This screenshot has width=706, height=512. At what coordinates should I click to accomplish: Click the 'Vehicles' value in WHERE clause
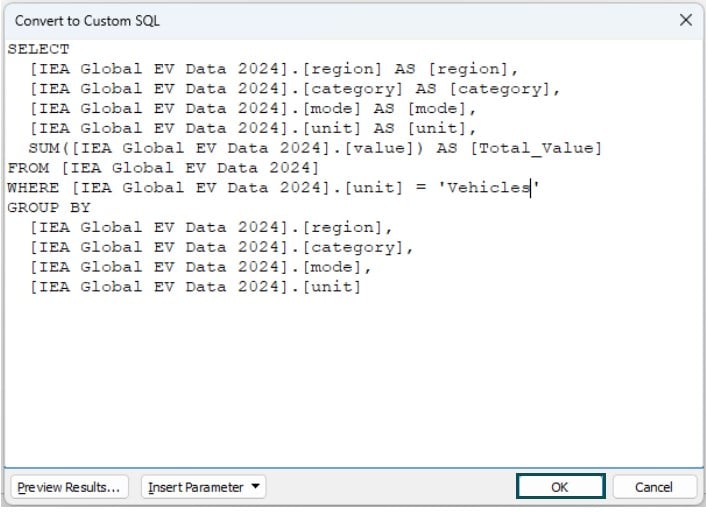point(489,188)
